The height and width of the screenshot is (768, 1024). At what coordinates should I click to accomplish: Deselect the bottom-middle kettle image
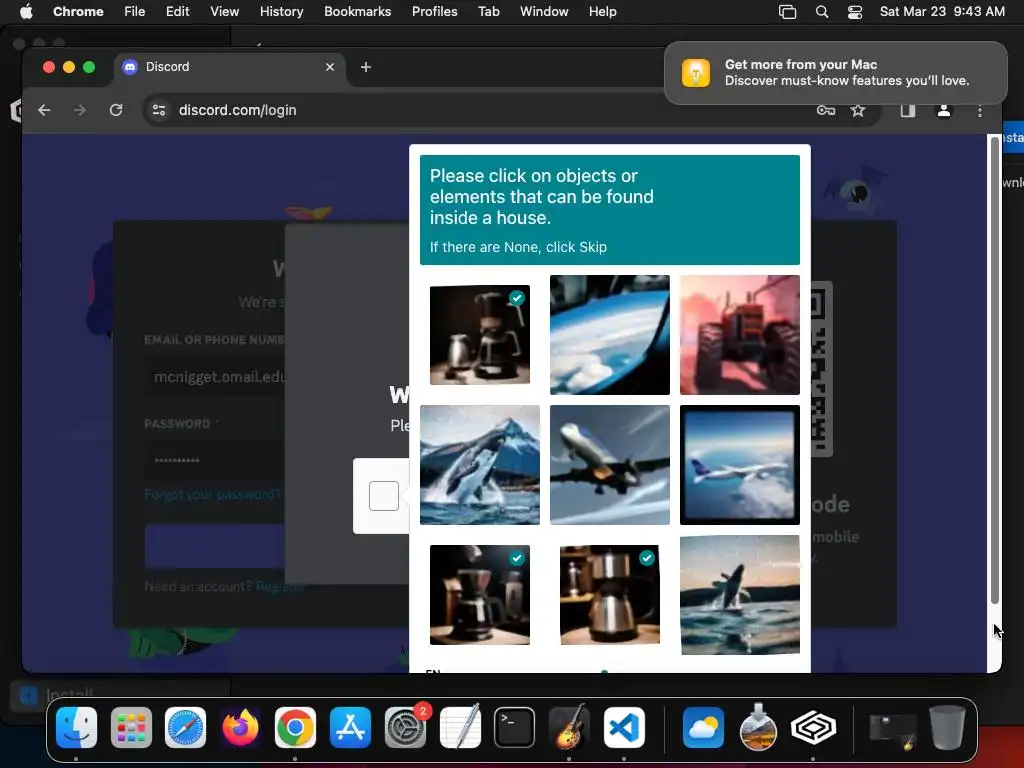click(609, 595)
